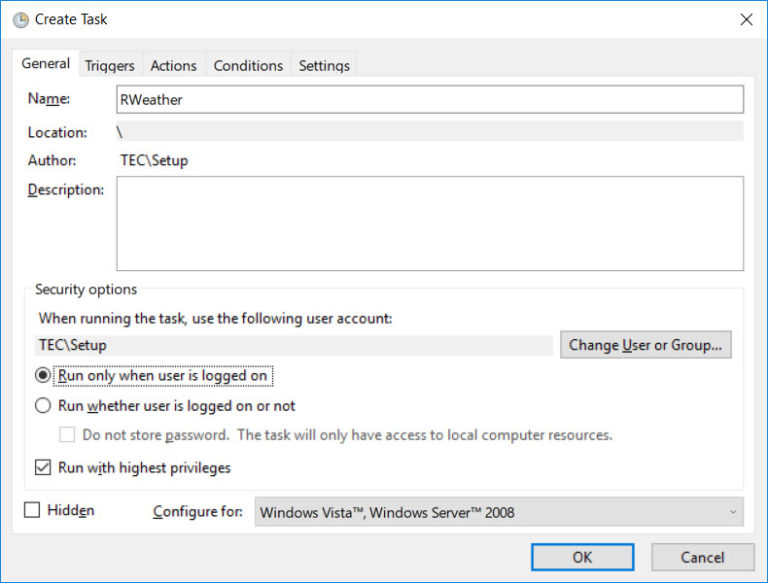Open the Triggers tab

coord(109,66)
